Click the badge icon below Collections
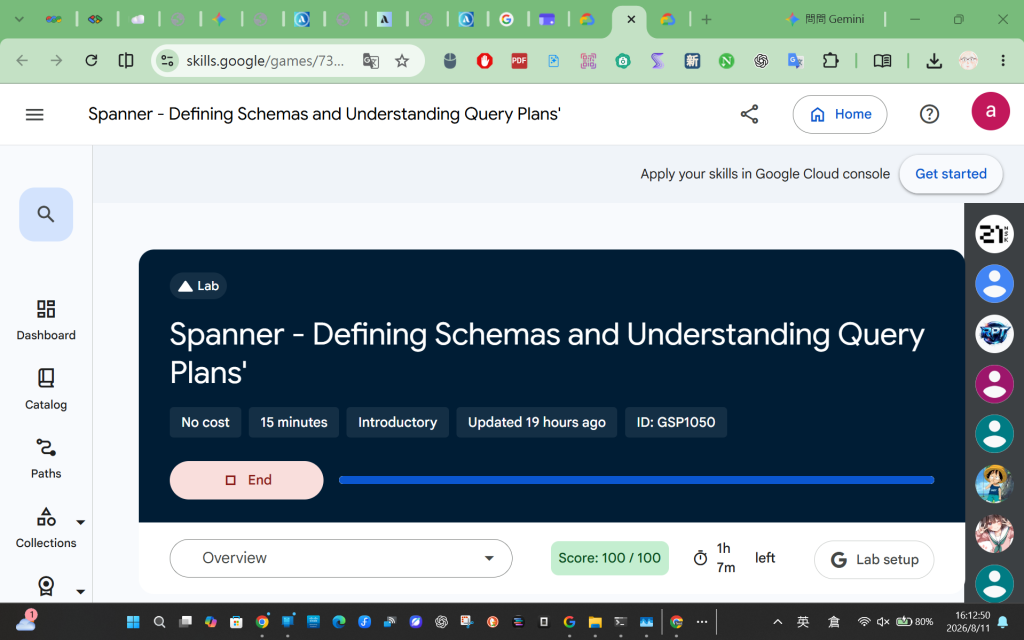 coord(46,586)
